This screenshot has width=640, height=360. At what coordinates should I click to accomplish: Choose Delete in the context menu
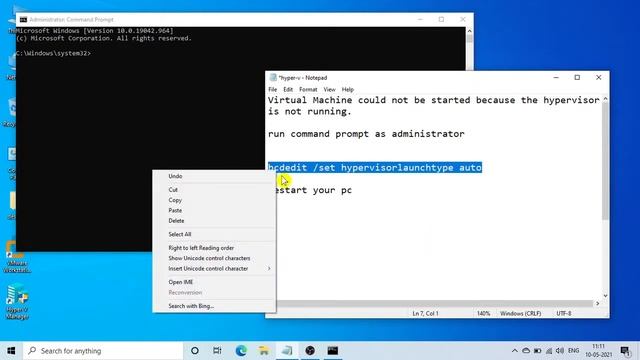point(214,221)
